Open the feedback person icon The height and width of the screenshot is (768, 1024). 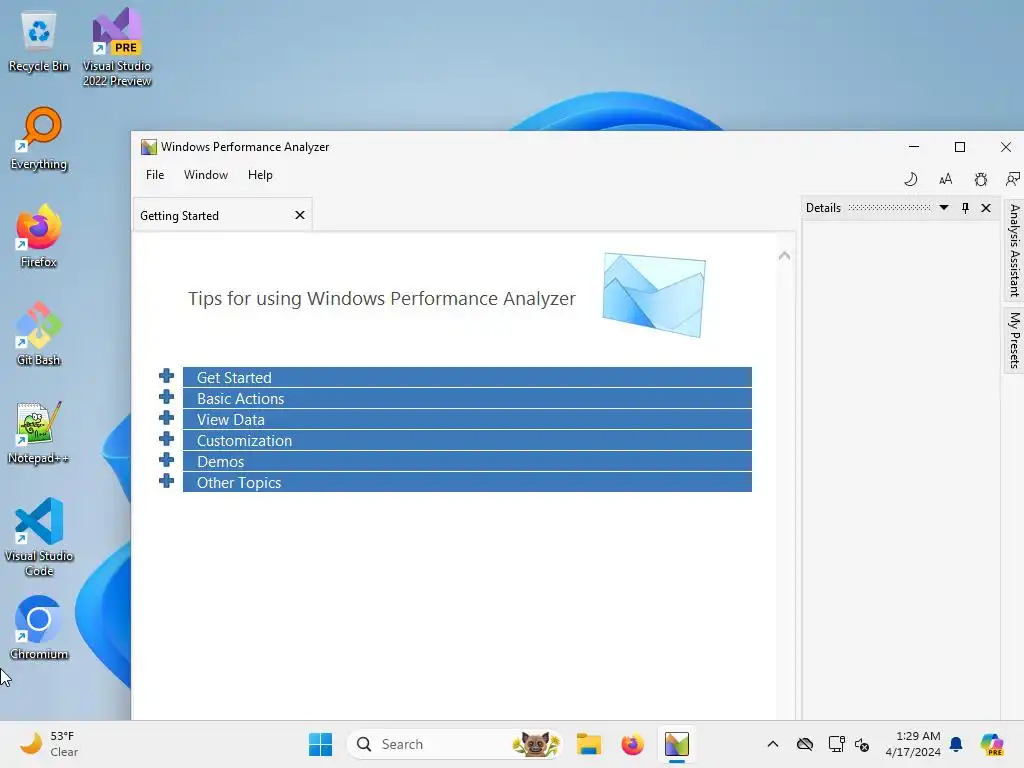pos(1012,179)
